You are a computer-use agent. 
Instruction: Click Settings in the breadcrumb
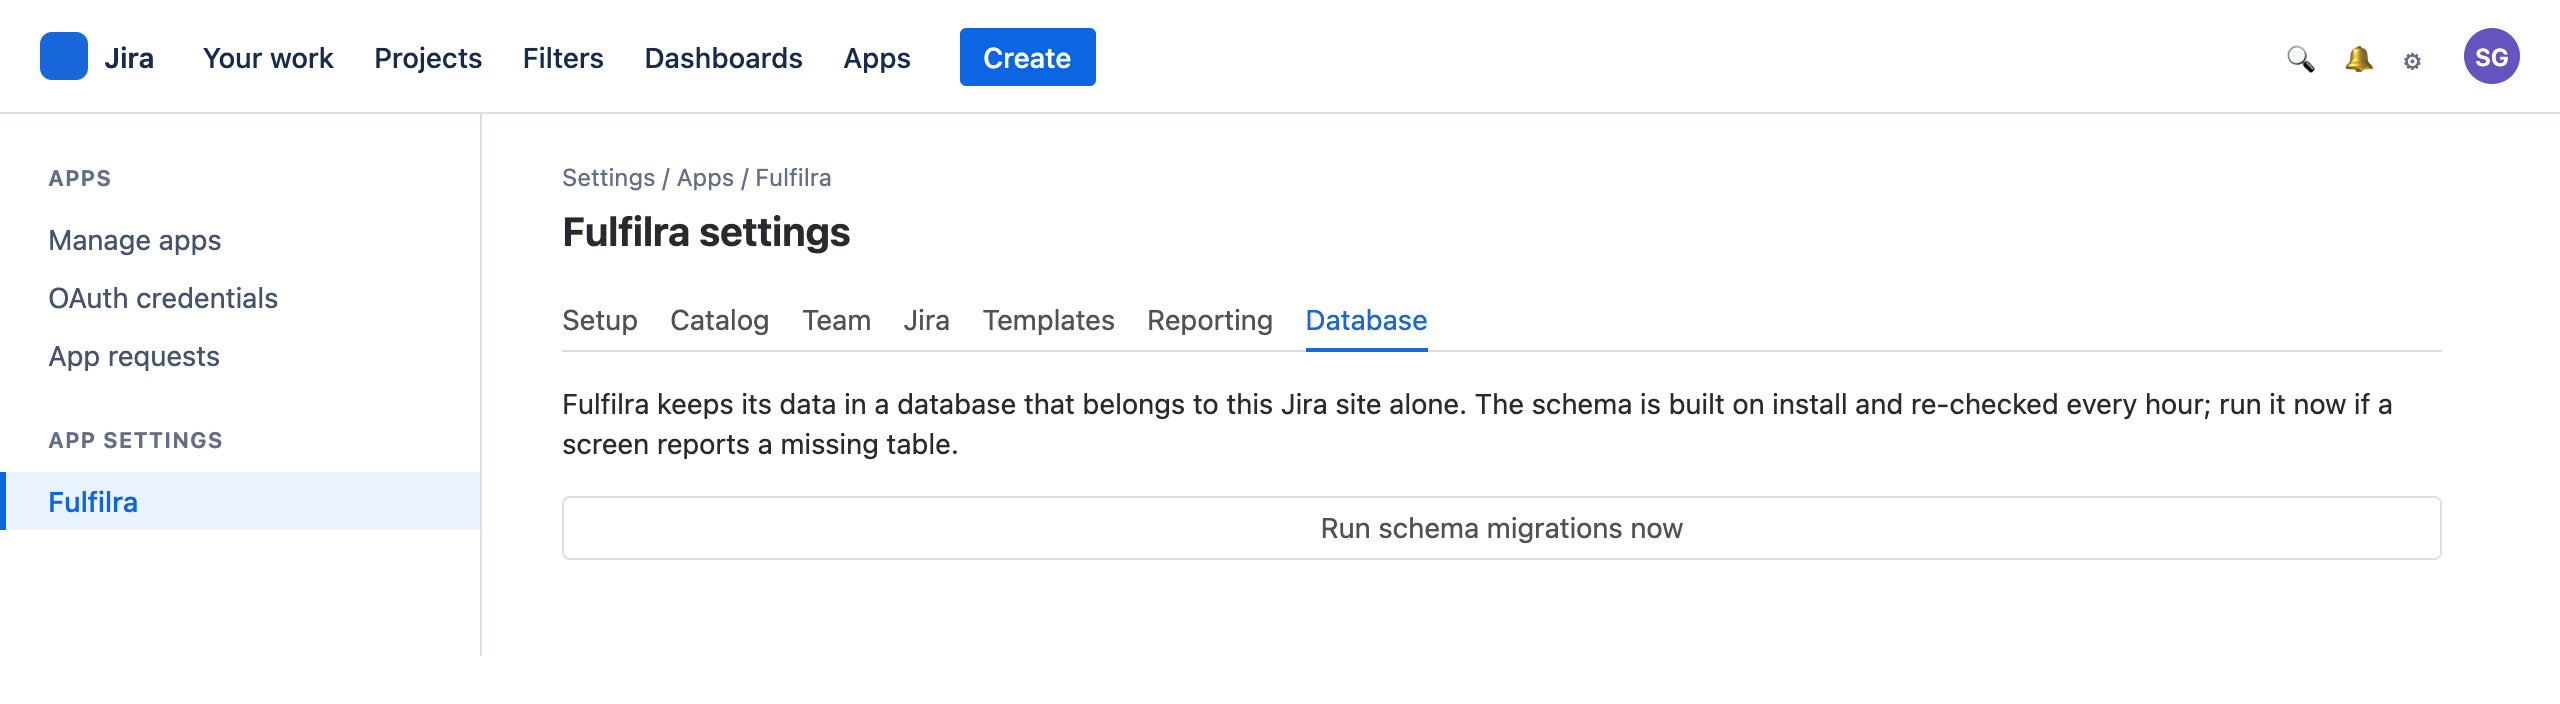608,177
